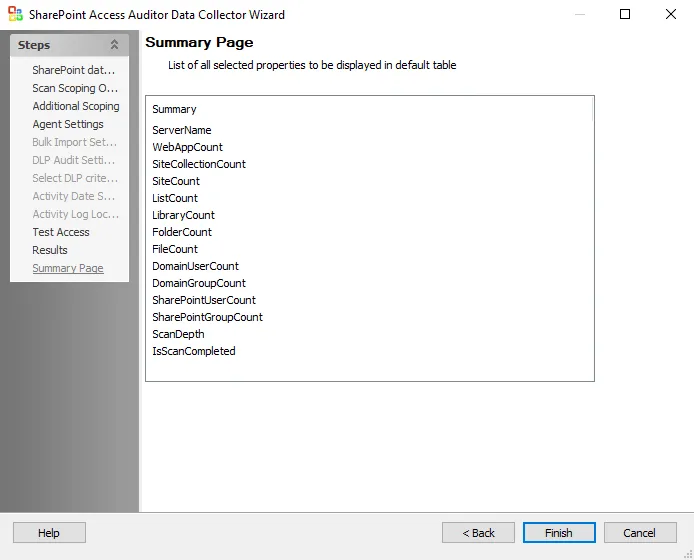Open the SharePoint data step
694x560 pixels.
click(73, 70)
